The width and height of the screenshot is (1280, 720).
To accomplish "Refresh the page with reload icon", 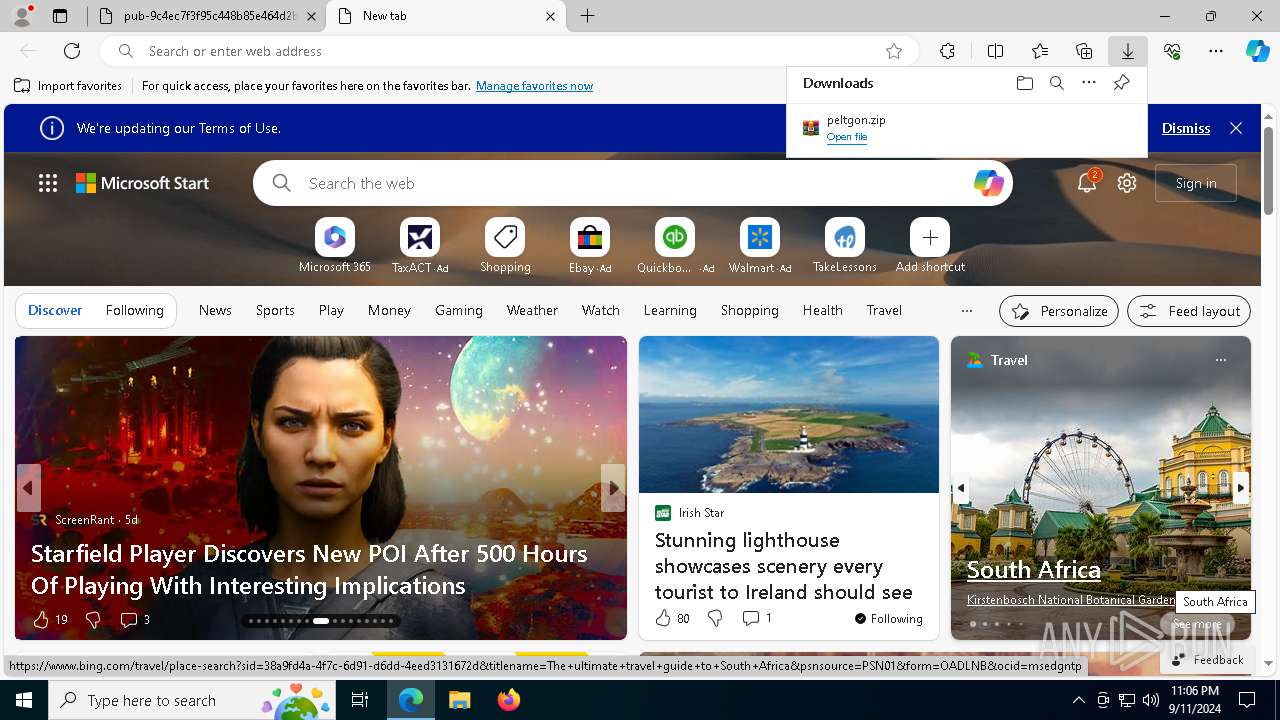I will pos(72,51).
